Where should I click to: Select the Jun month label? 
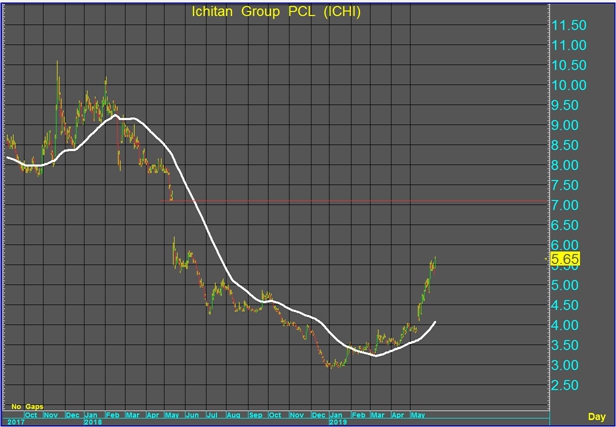pos(192,415)
